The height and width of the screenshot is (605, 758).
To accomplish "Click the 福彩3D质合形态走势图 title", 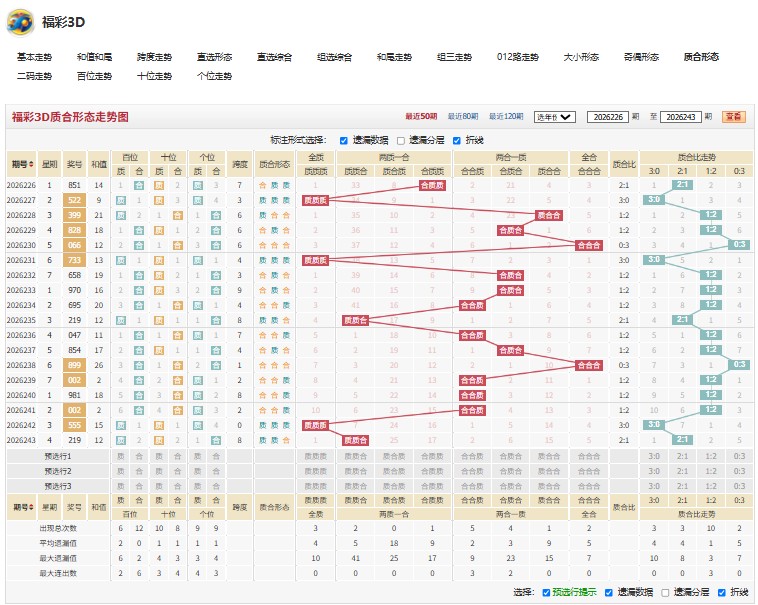I will tap(70, 117).
